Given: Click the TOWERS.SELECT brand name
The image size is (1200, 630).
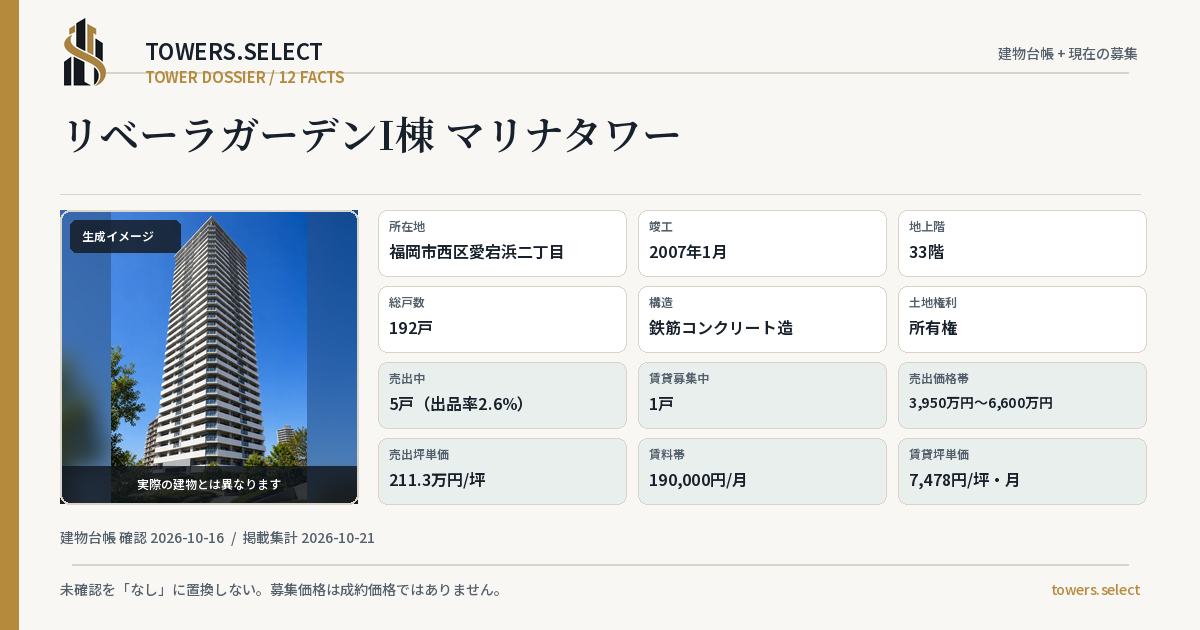Looking at the screenshot, I should (x=234, y=52).
